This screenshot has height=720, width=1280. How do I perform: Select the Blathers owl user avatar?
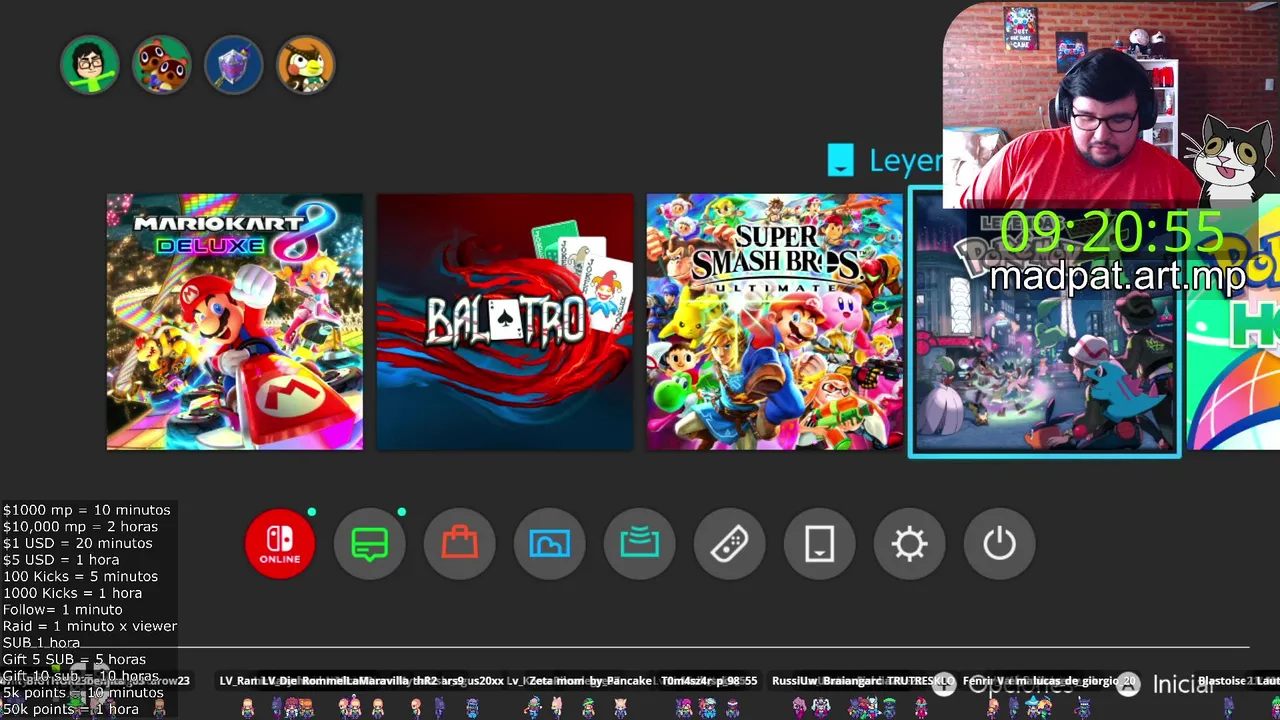click(306, 65)
